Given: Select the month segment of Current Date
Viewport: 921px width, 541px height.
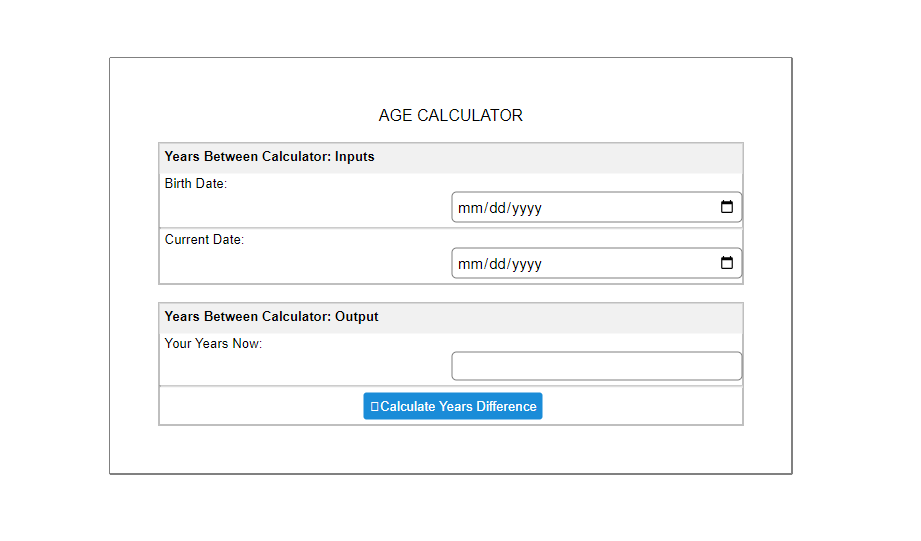Looking at the screenshot, I should point(469,264).
